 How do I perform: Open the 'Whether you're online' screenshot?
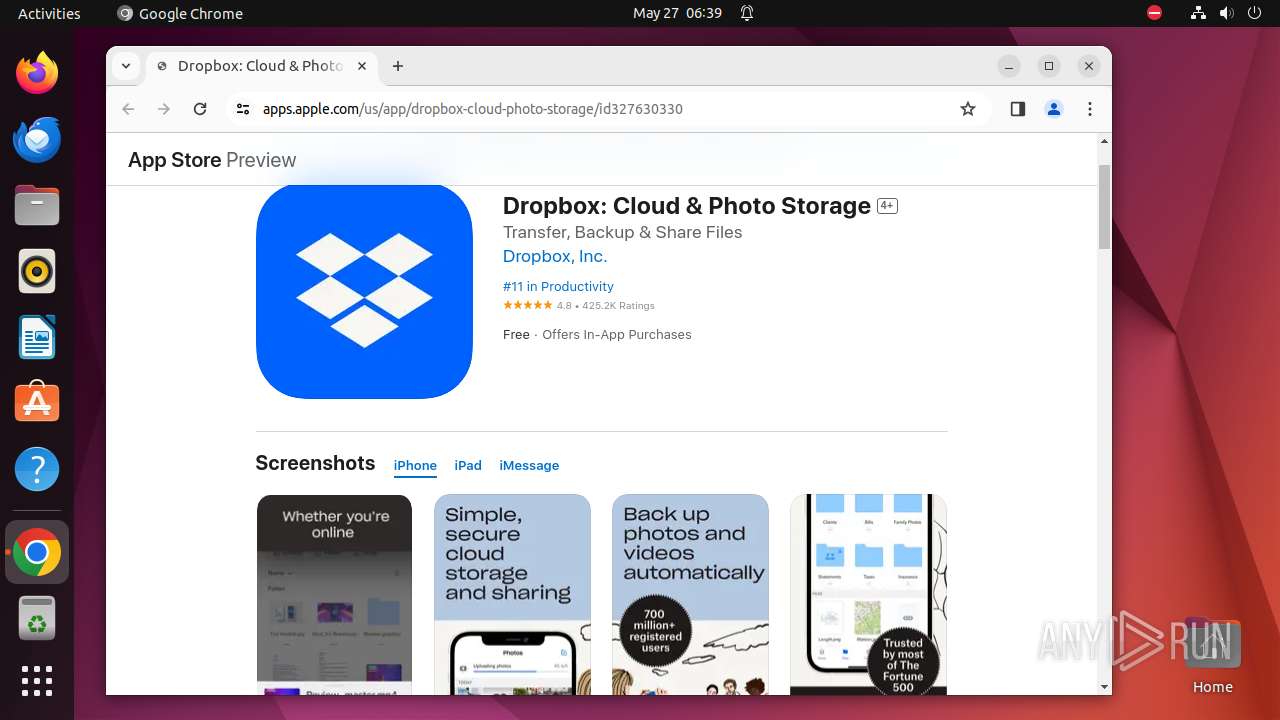point(334,594)
